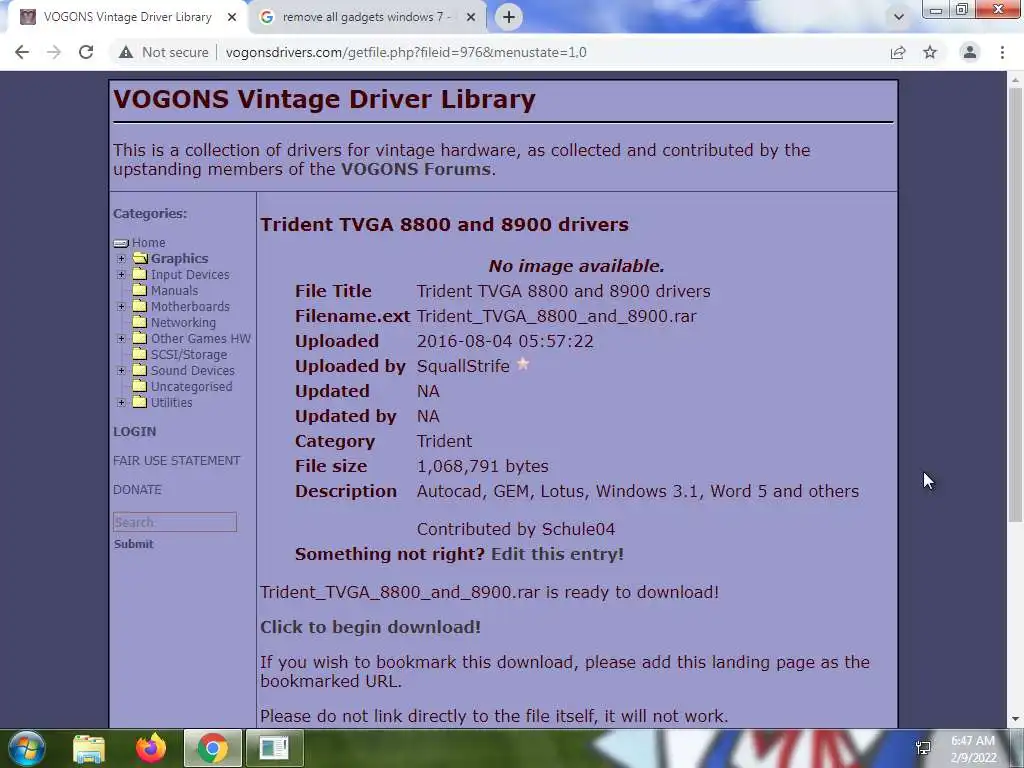Open the DONATE link

pyautogui.click(x=137, y=489)
